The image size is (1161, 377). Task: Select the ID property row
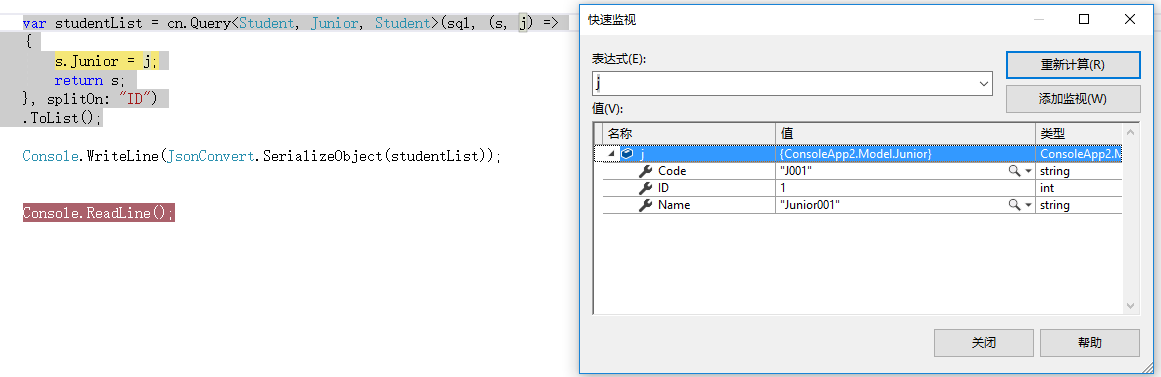[x=863, y=188]
